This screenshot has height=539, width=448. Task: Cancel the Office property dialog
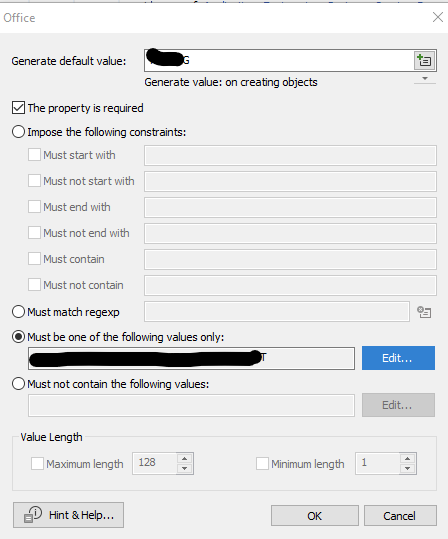click(x=400, y=516)
